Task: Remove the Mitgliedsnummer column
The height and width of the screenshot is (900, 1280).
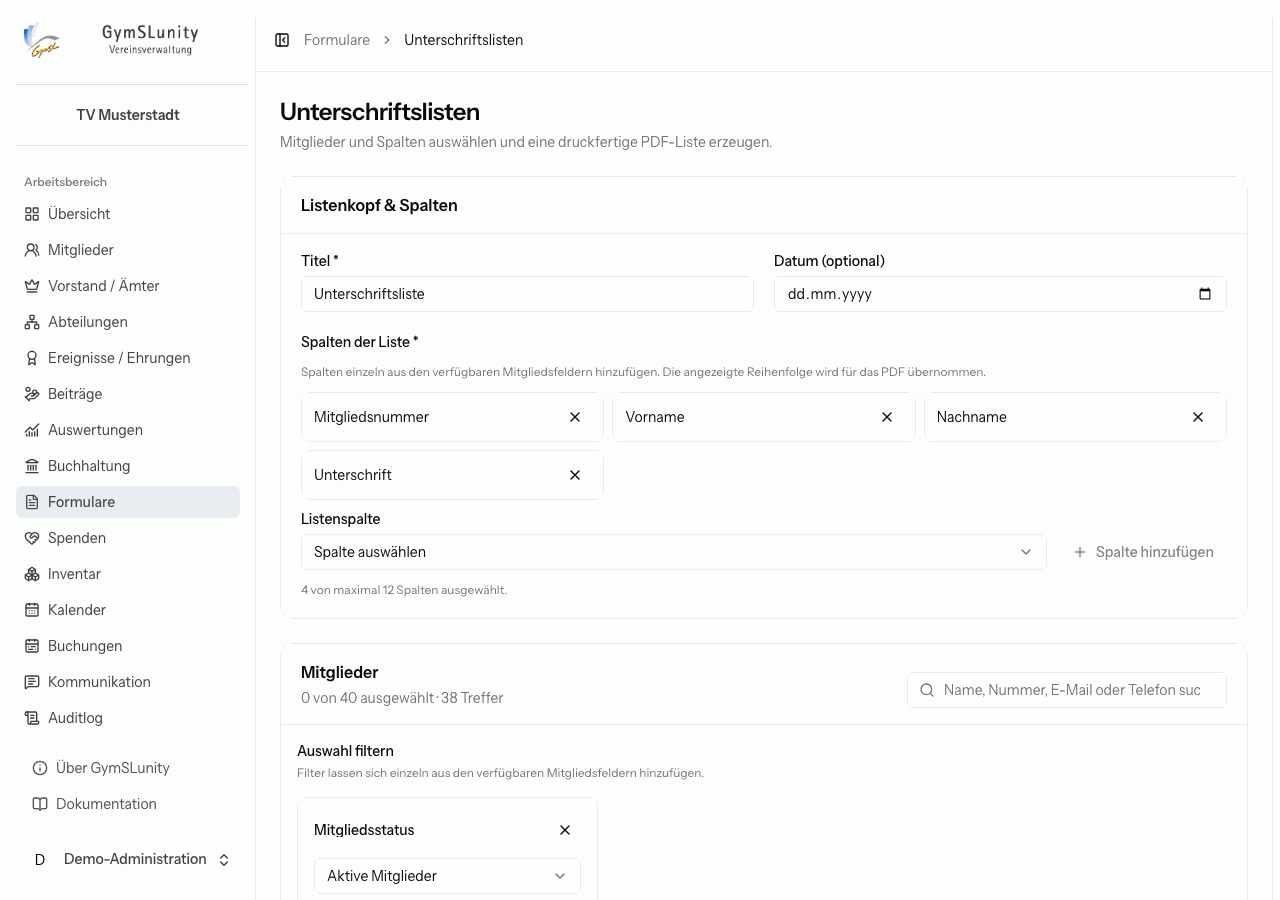Action: 575,417
